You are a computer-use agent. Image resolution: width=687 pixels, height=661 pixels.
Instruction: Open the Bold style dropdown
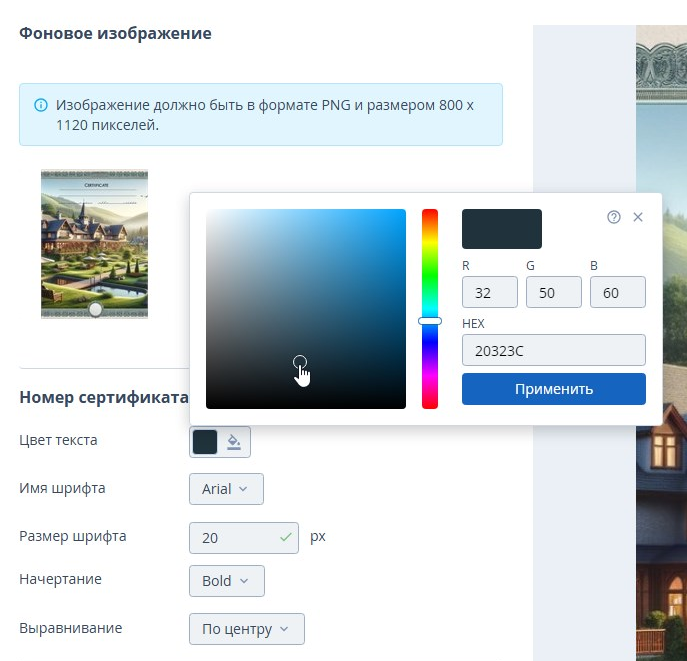coord(227,581)
